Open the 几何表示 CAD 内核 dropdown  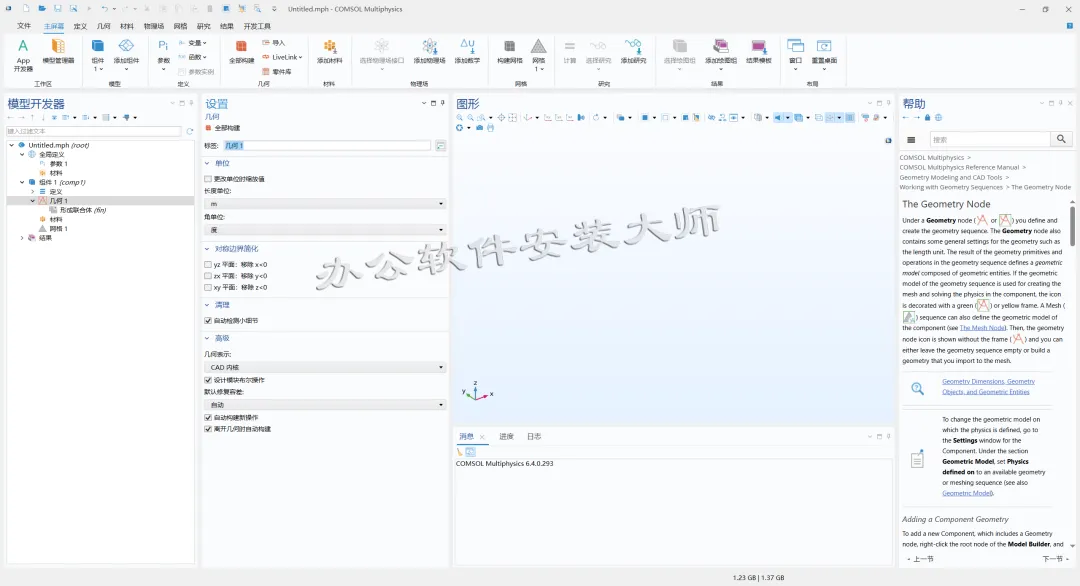click(x=325, y=368)
